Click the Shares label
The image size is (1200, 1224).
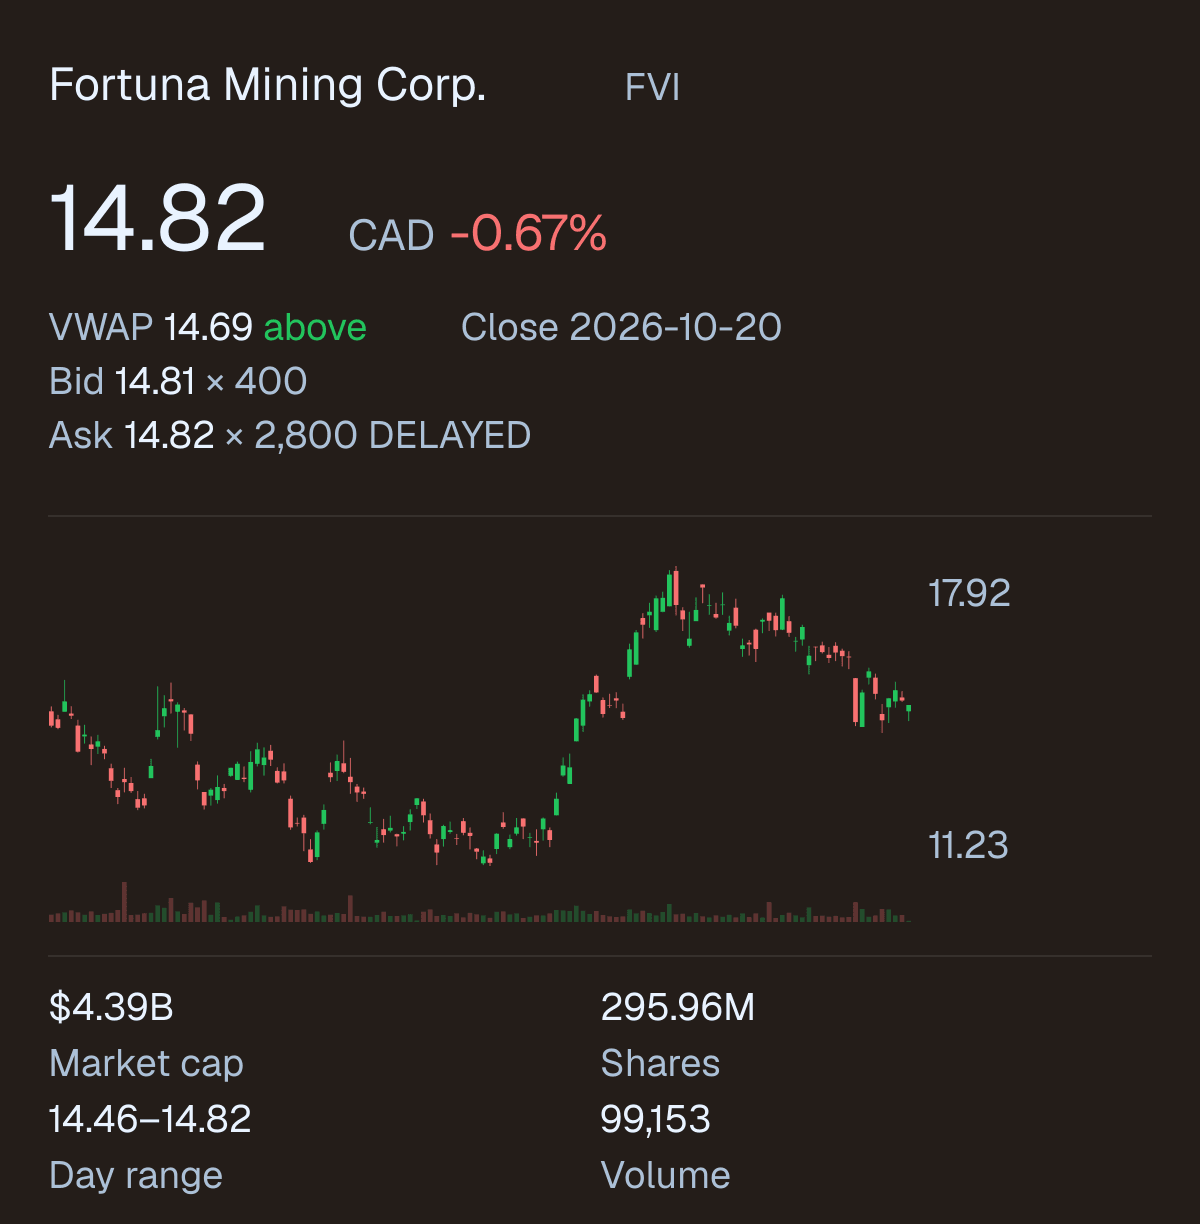coord(660,1063)
